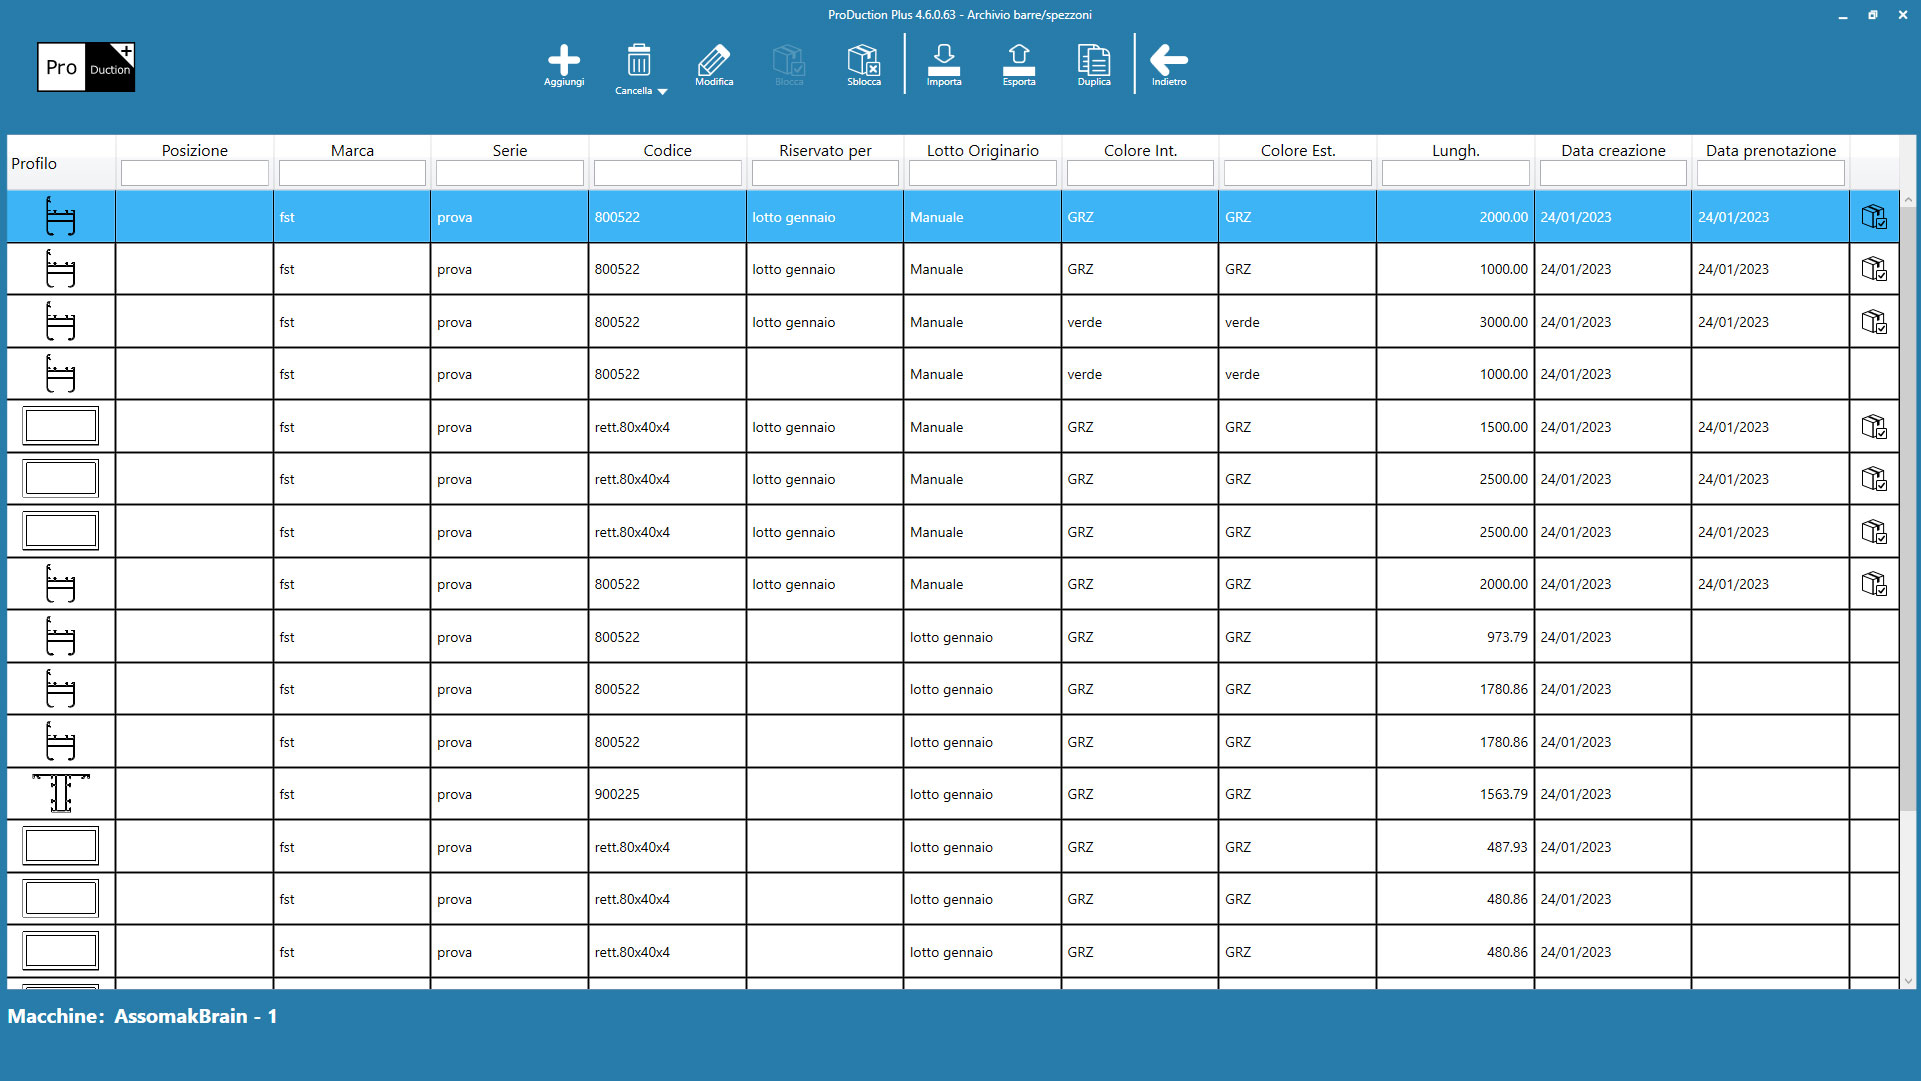This screenshot has height=1081, width=1921.
Task: Click the Modifica pencil icon
Action: pyautogui.click(x=714, y=61)
